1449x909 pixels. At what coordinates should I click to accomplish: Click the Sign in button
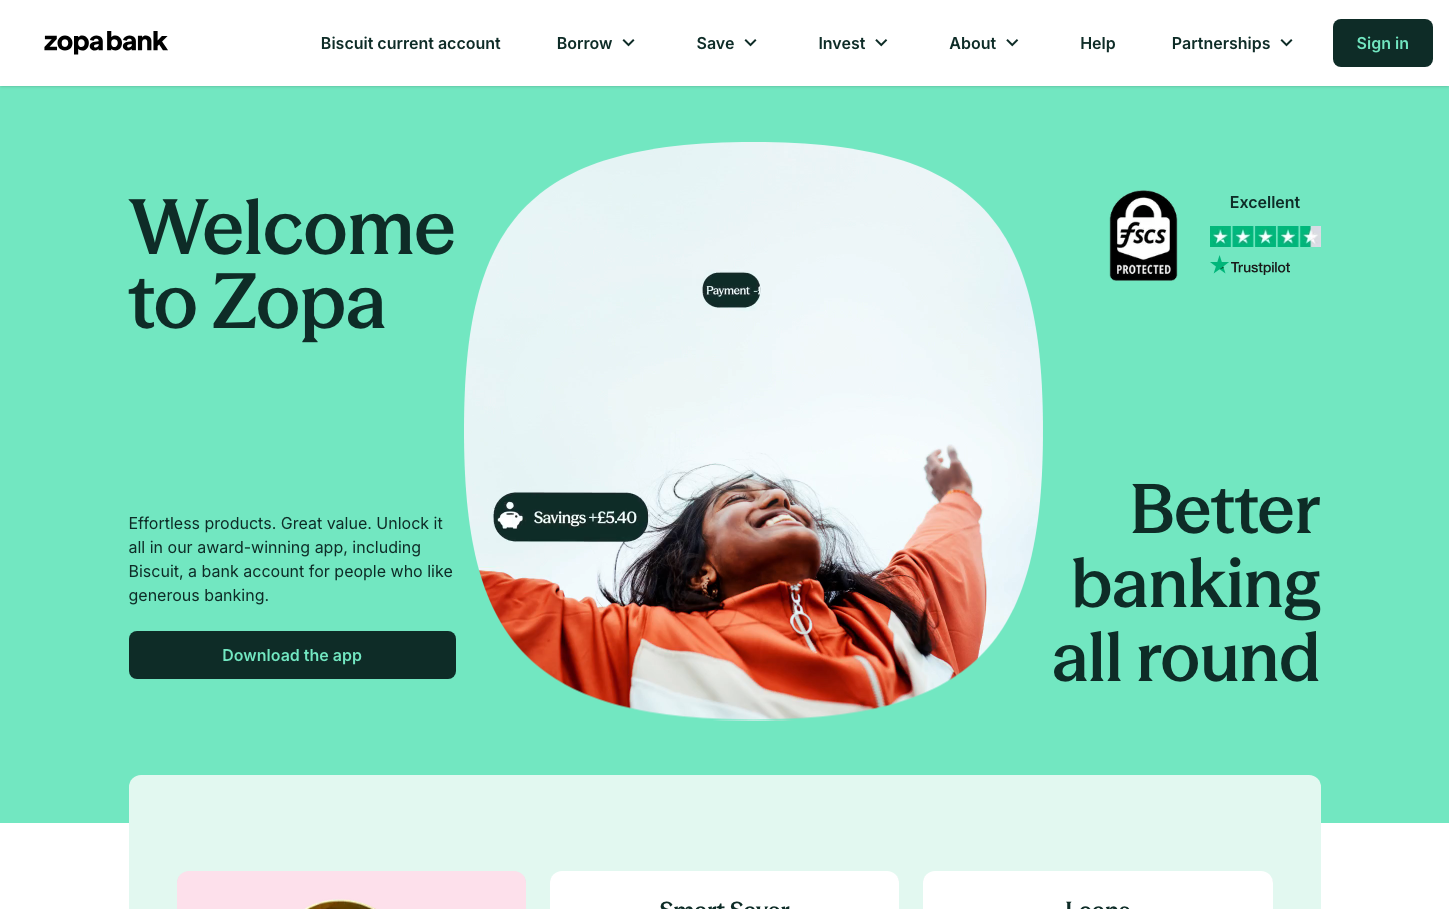1382,43
